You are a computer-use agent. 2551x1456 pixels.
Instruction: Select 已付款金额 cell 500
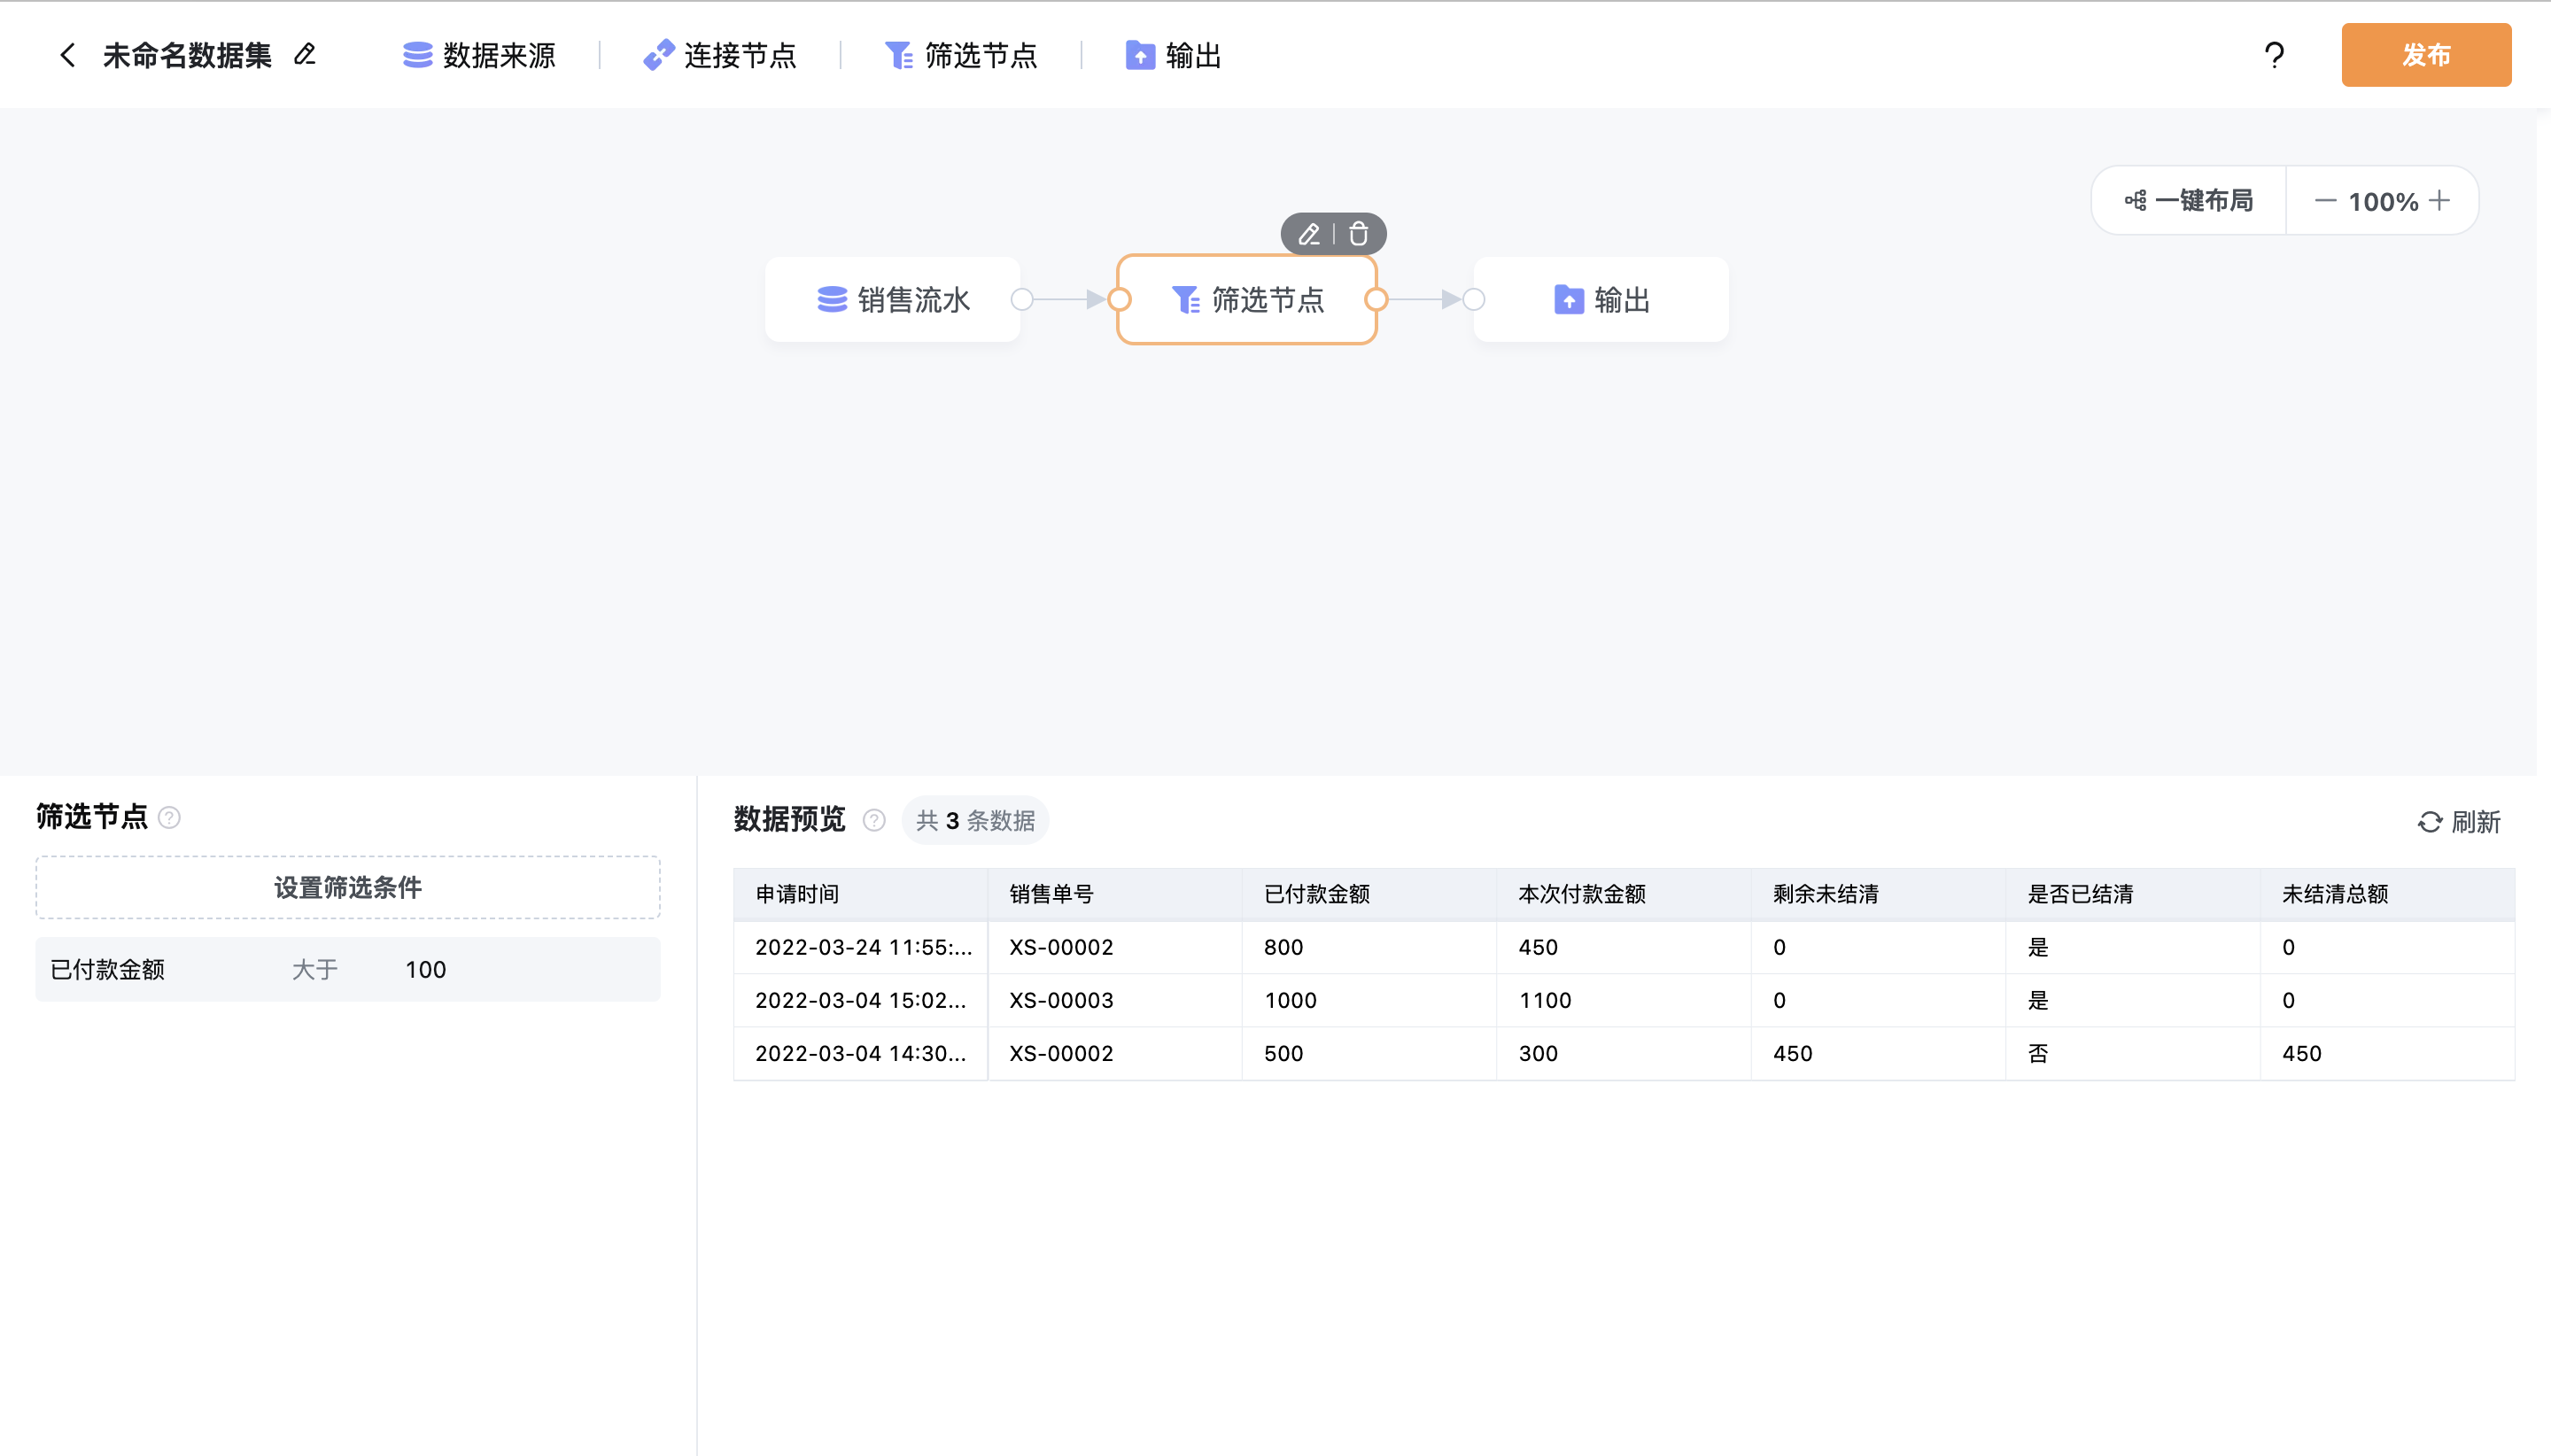1369,1053
